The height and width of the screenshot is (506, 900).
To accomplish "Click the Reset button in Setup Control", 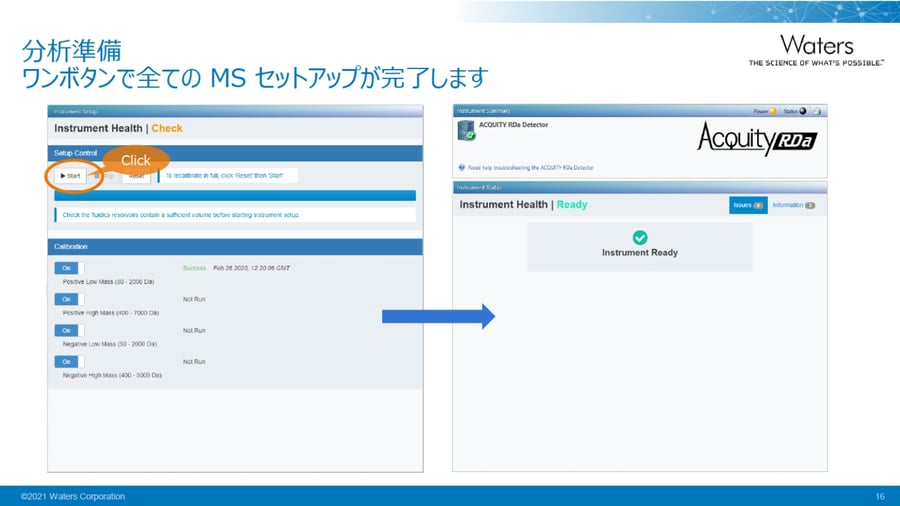I will pyautogui.click(x=137, y=176).
